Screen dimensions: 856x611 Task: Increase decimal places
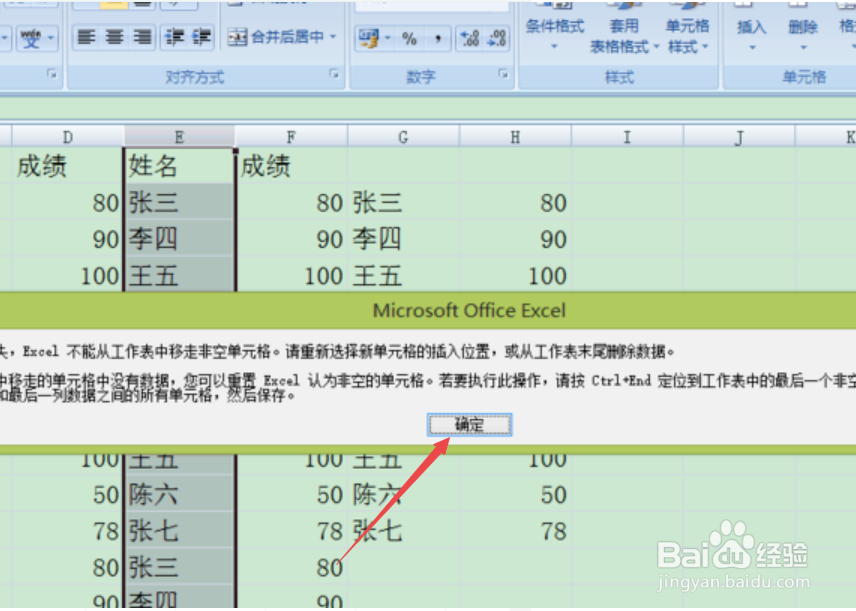pos(469,38)
